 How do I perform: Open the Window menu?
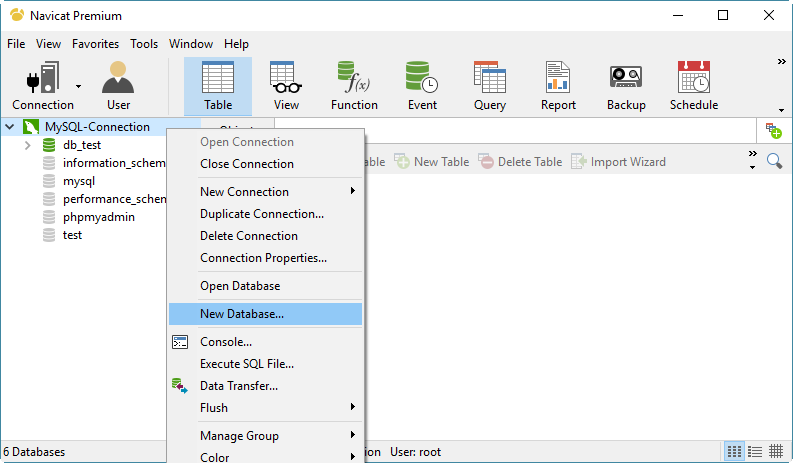pyautogui.click(x=191, y=44)
